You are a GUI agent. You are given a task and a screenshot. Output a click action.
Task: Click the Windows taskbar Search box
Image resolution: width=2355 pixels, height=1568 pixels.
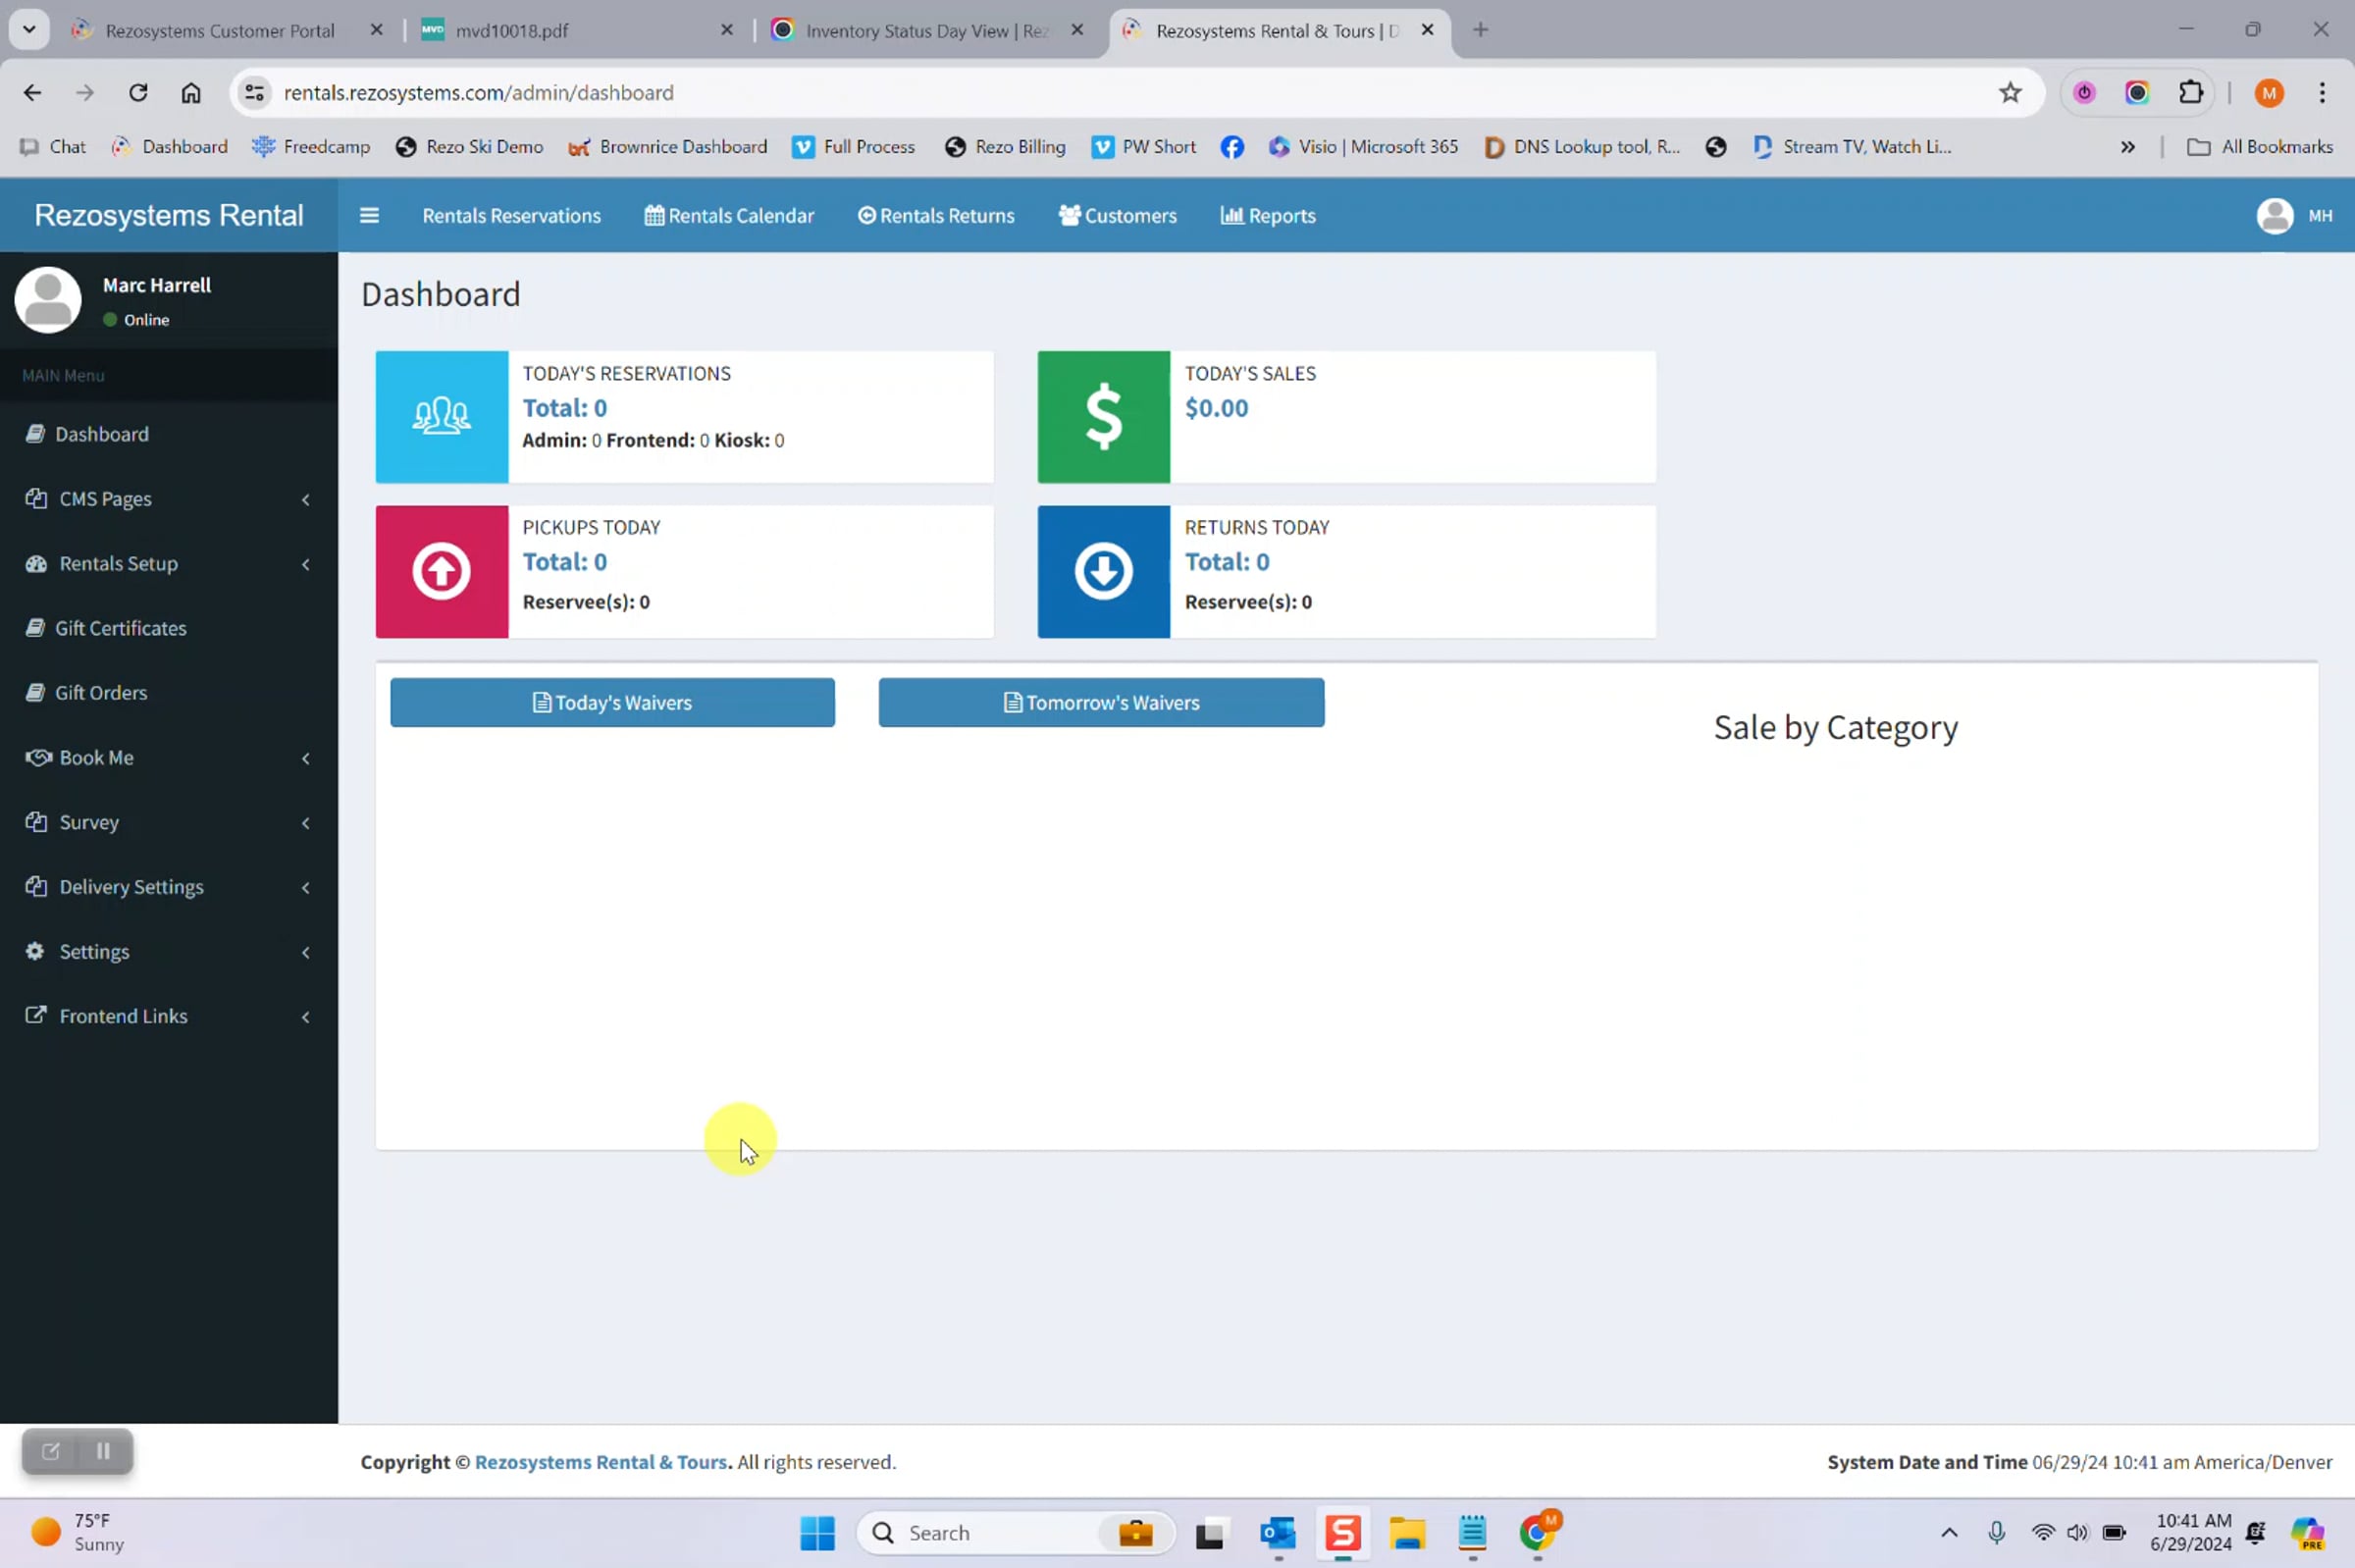[x=1015, y=1532]
